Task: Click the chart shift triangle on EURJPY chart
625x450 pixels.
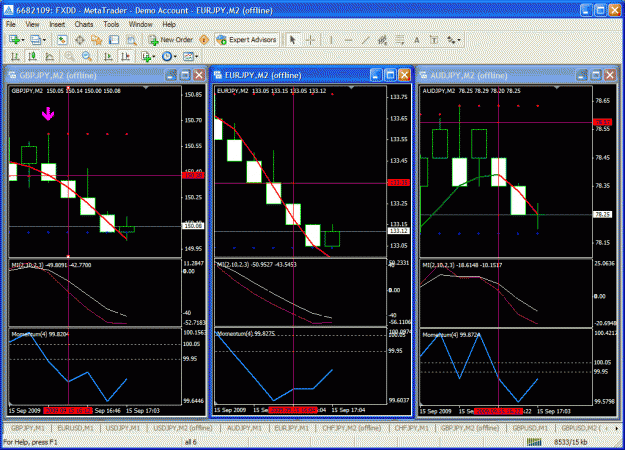Action: [351, 88]
